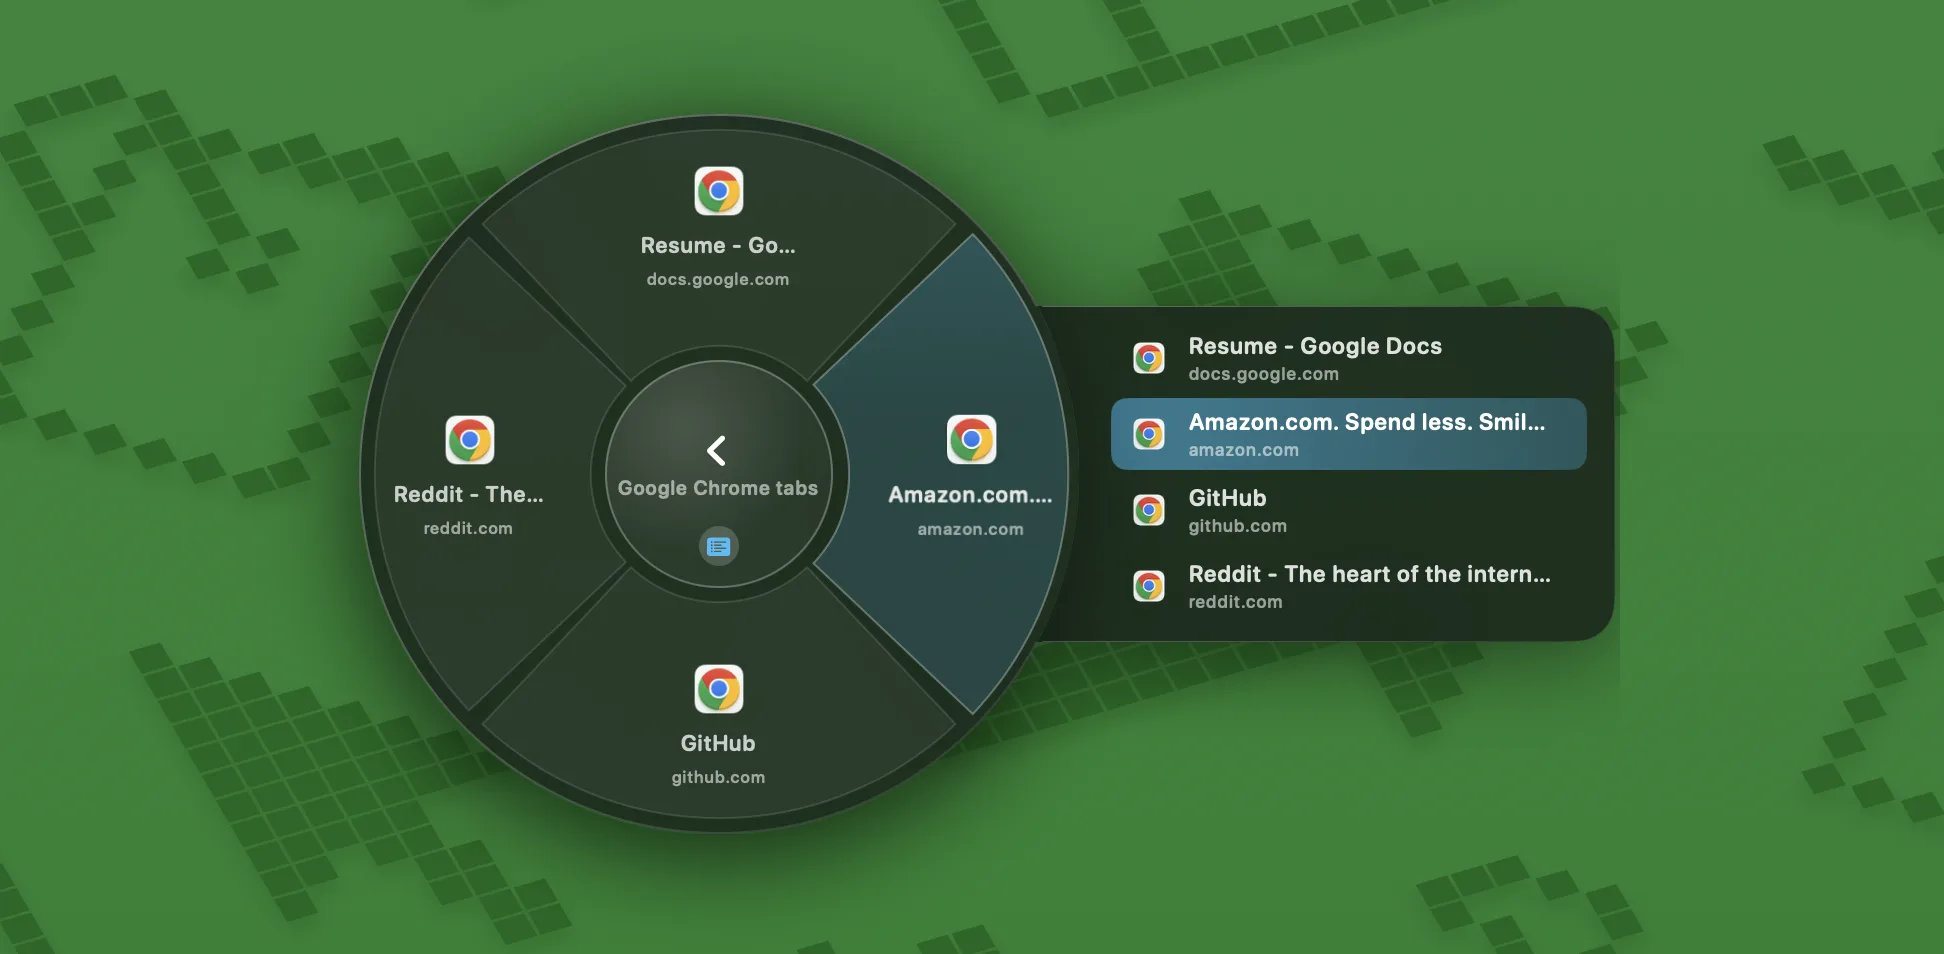
Task: Click "amazon.com" in the side list
Action: (x=1243, y=450)
